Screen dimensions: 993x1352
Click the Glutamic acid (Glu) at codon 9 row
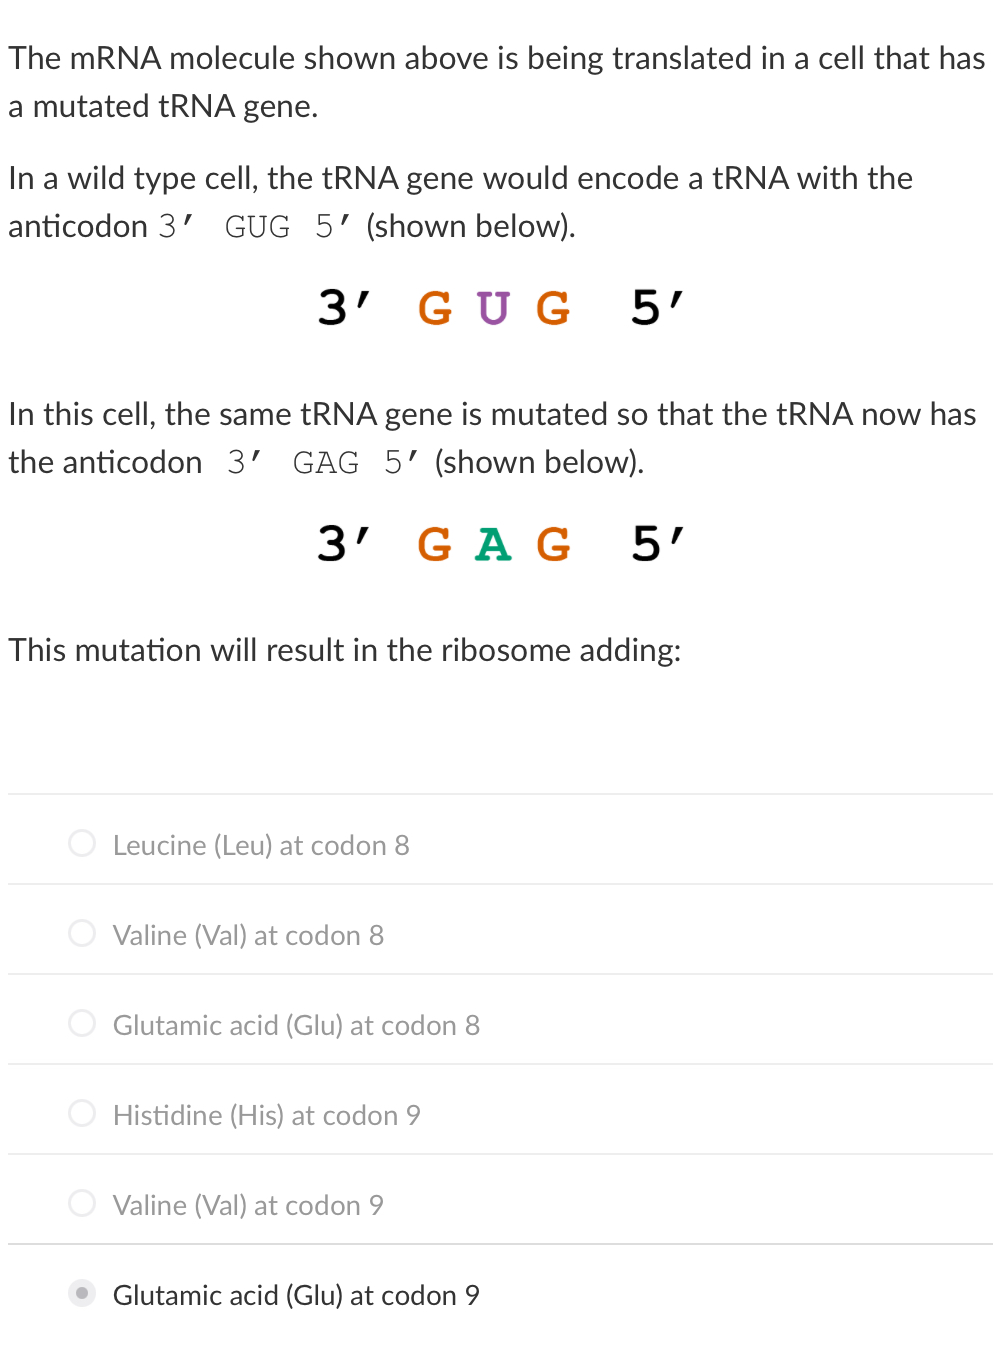(295, 1295)
